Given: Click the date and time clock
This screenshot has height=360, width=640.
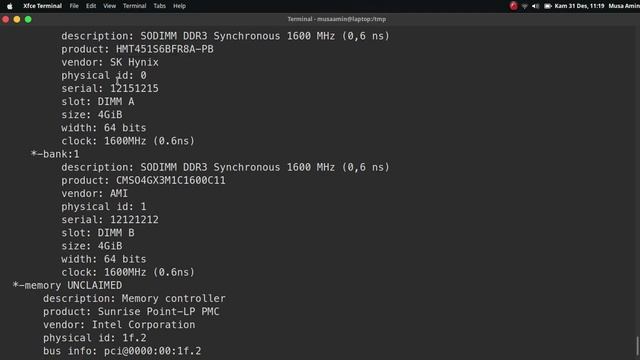Looking at the screenshot, I should click(579, 6).
